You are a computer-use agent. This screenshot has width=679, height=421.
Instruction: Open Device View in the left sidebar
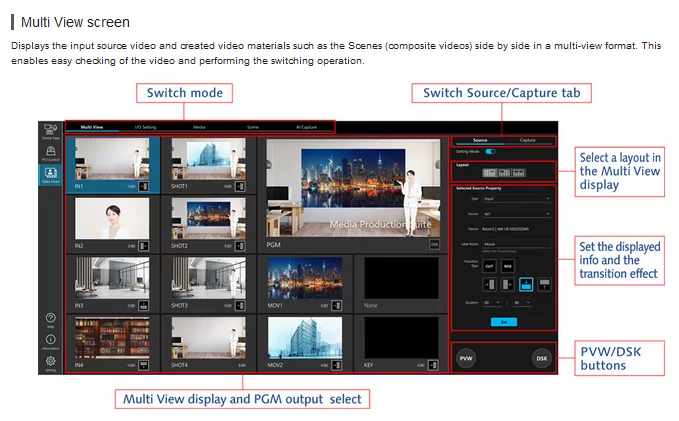pos(49,131)
